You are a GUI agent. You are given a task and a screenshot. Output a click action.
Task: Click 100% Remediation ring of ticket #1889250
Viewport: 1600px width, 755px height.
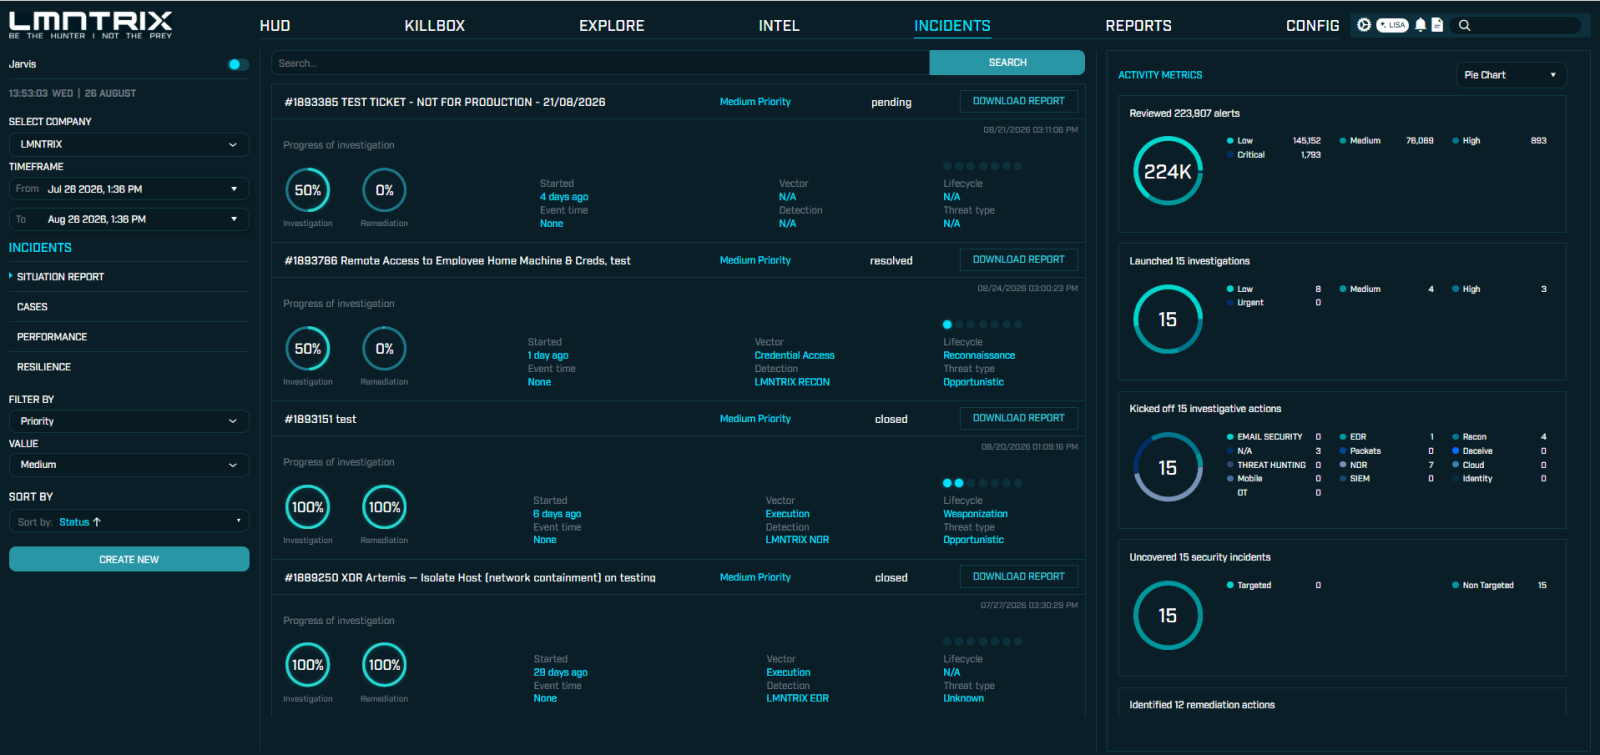[384, 665]
